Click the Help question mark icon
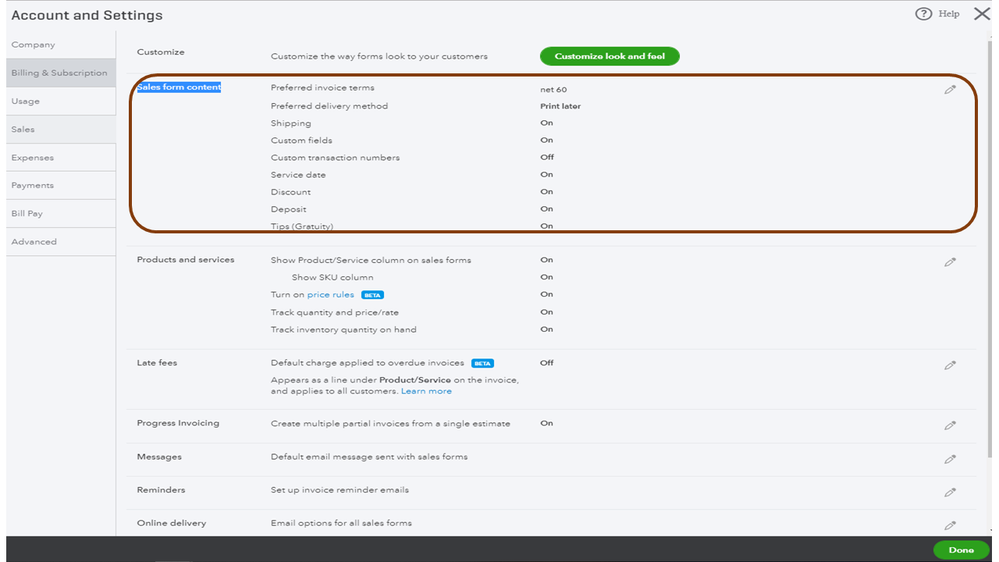 [923, 14]
